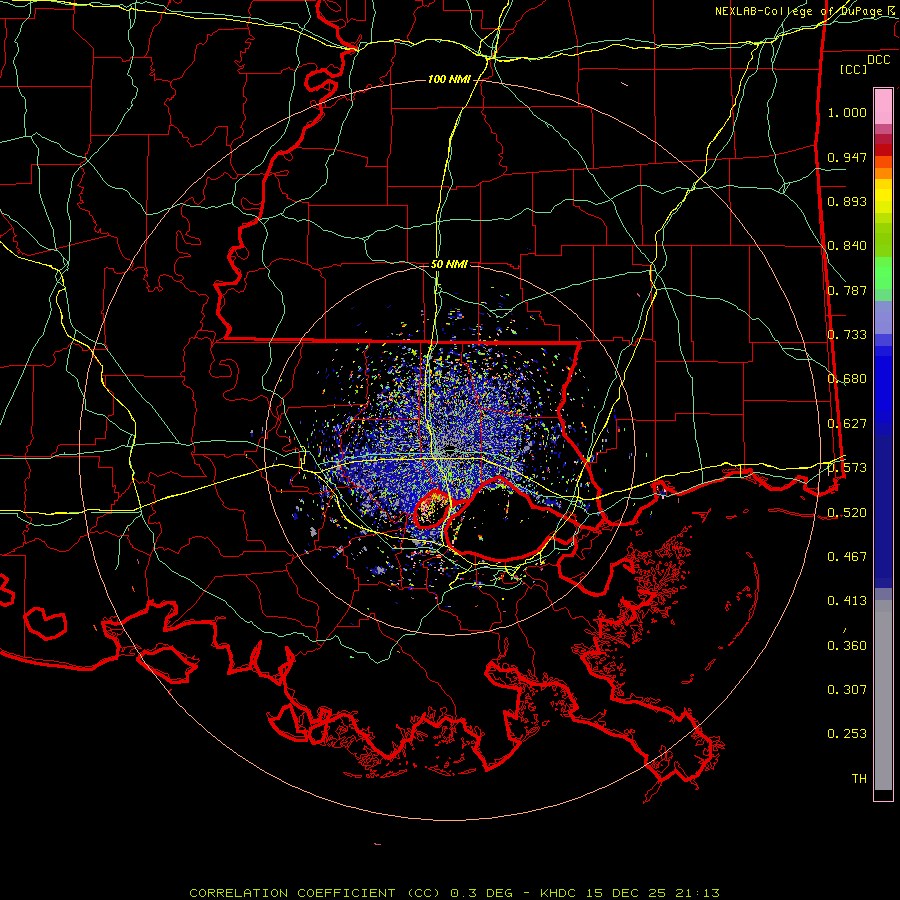Click the 0.253 legend value
This screenshot has height=900, width=900.
point(847,734)
